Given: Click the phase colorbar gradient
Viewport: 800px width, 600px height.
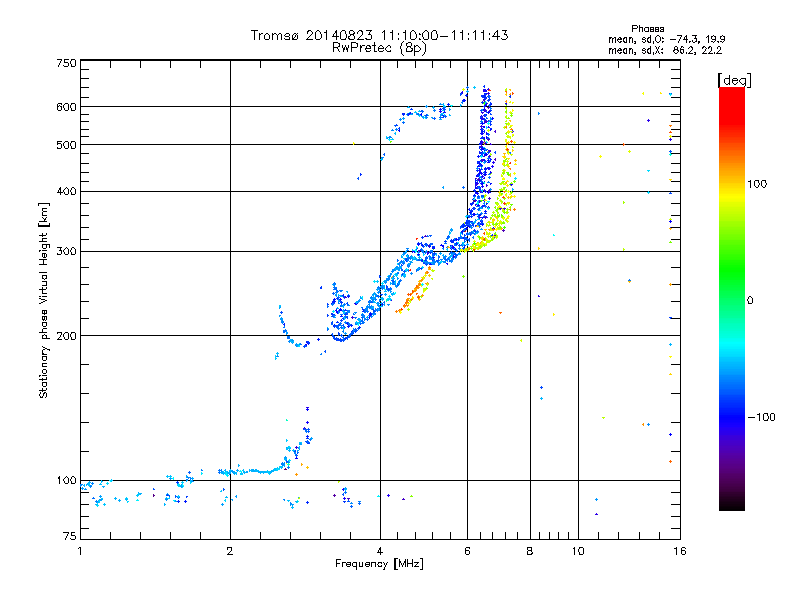Looking at the screenshot, I should pyautogui.click(x=732, y=298).
